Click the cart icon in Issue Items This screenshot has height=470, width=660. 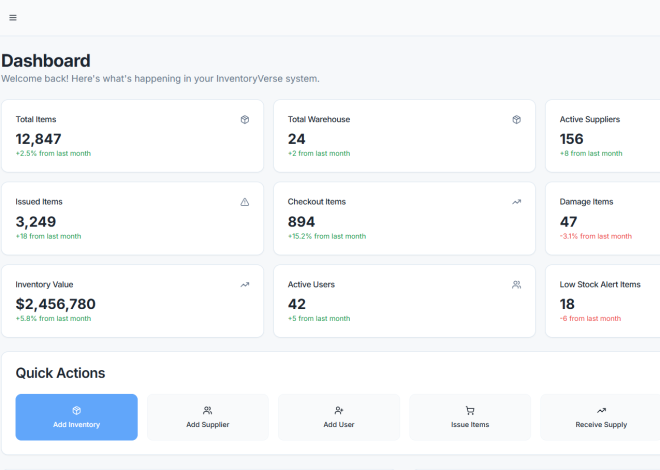tap(470, 410)
